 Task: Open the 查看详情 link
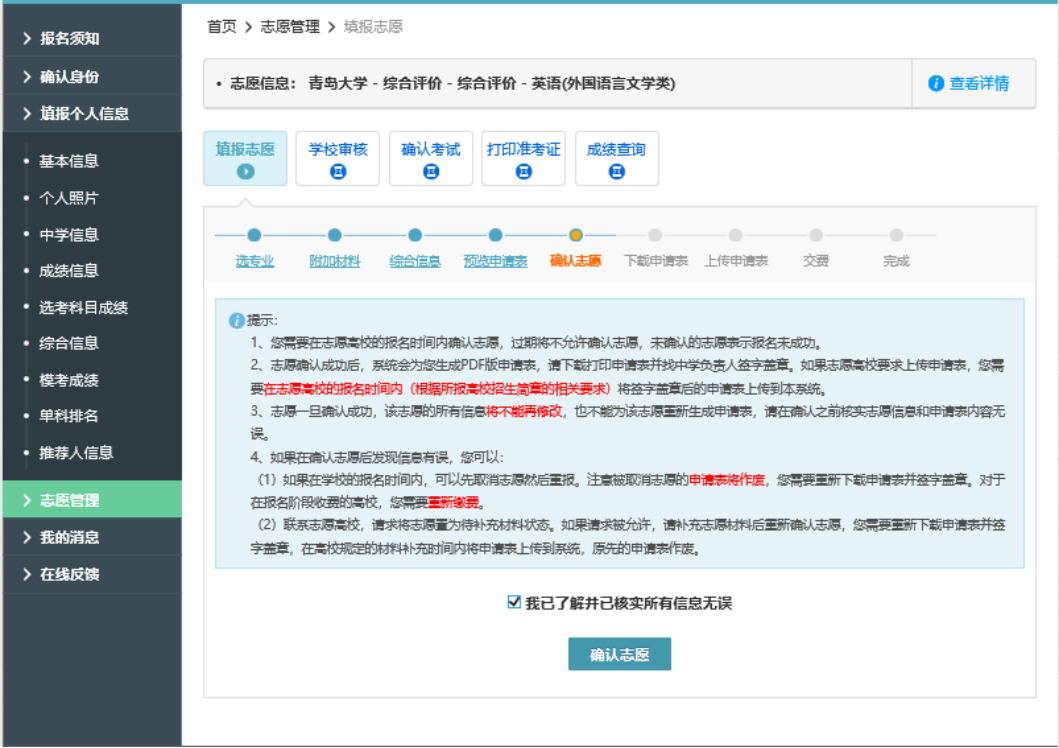coord(978,84)
